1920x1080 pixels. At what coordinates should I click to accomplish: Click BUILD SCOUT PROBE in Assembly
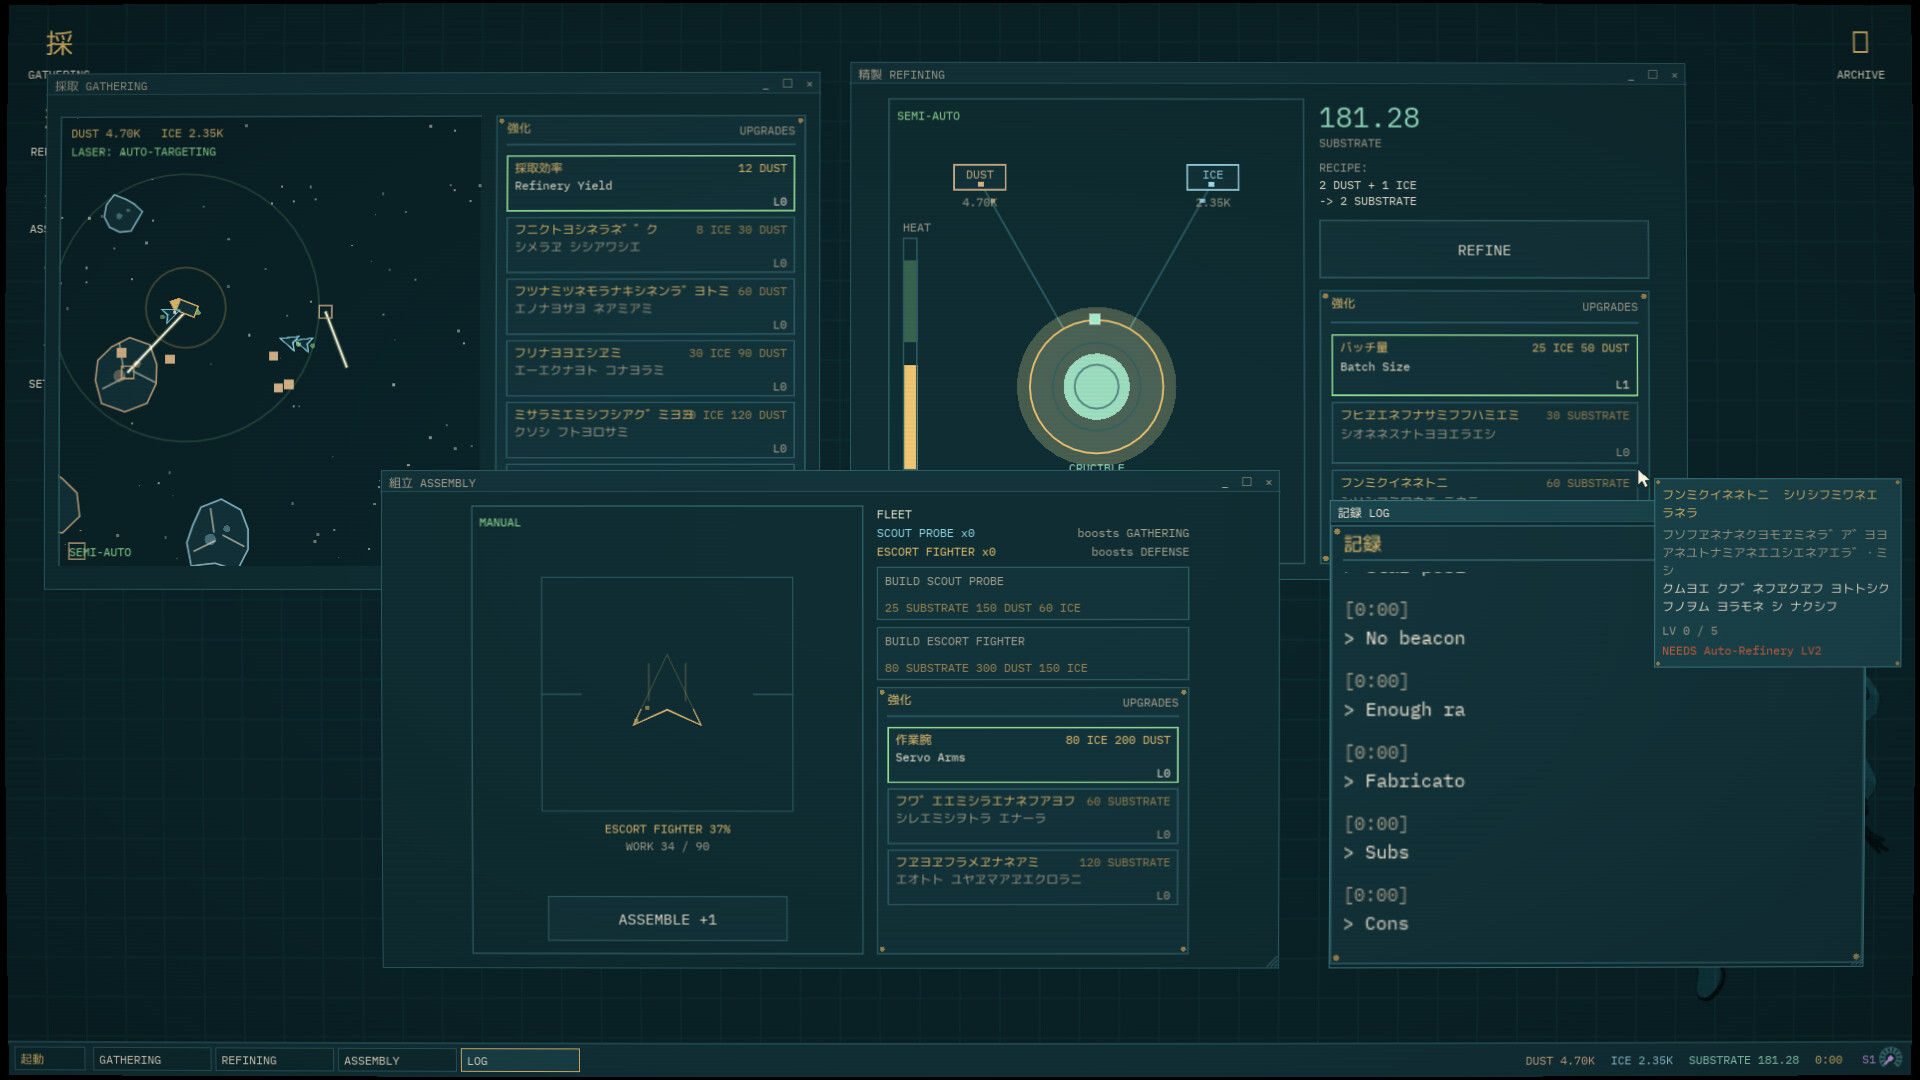tap(1032, 594)
